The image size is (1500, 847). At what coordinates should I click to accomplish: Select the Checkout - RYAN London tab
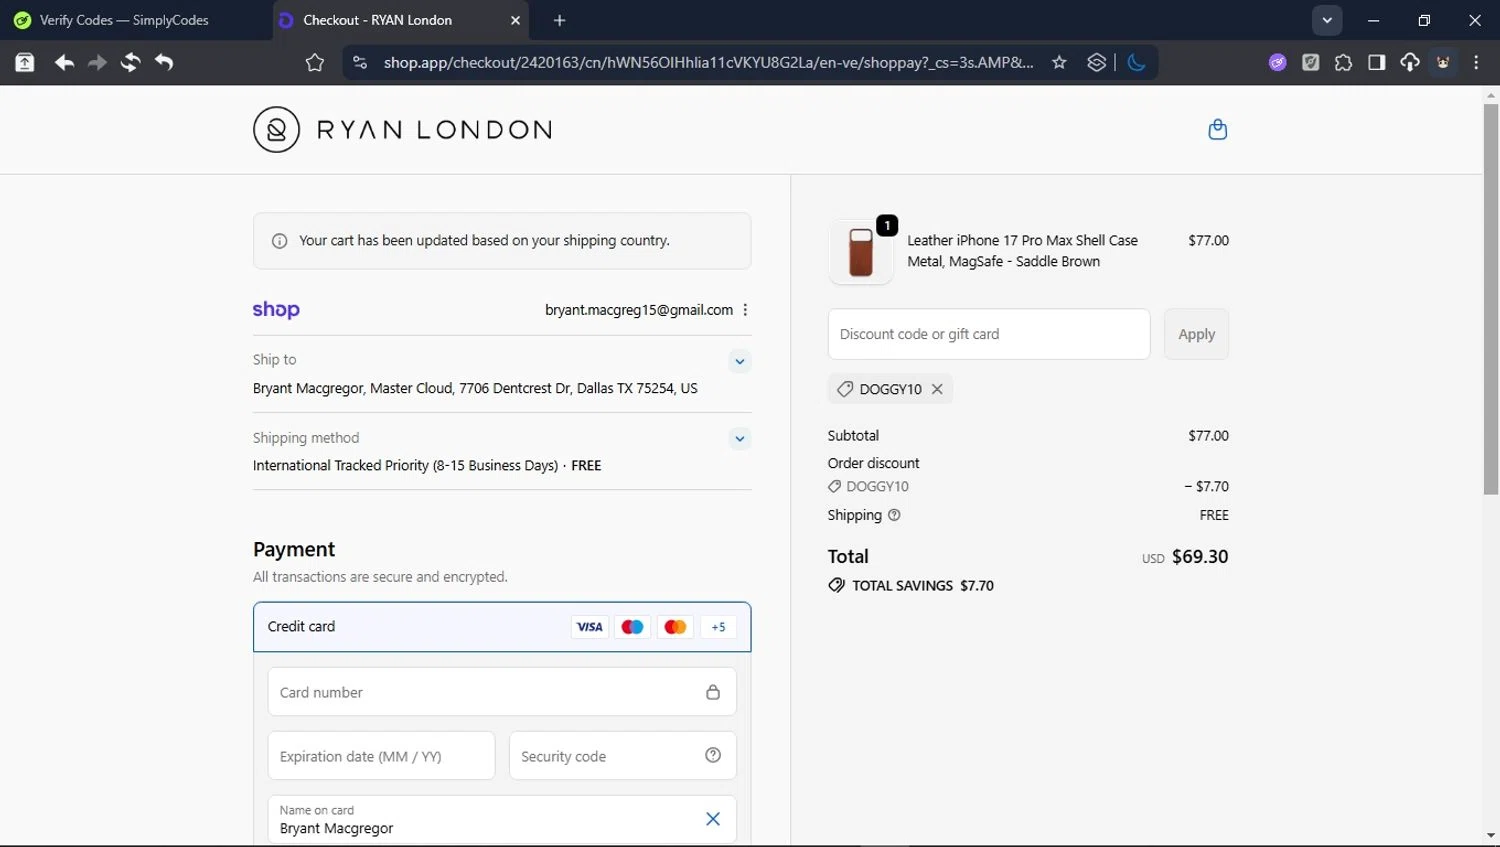(400, 20)
